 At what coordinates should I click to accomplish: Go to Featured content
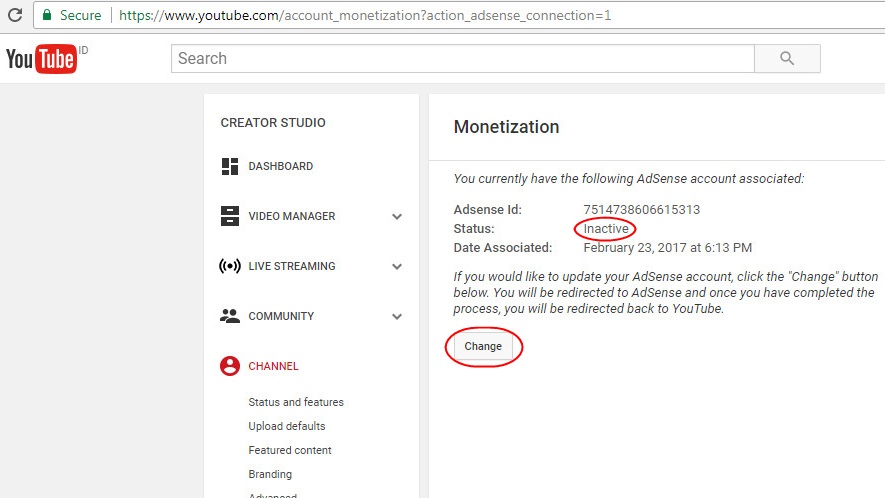[x=290, y=450]
